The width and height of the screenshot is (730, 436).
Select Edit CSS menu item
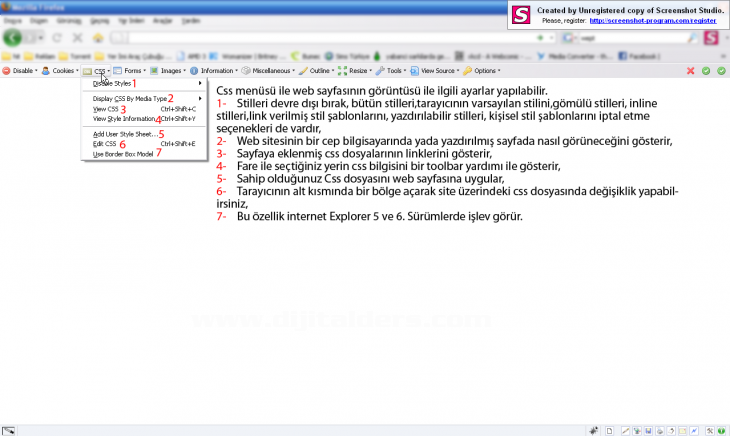[104, 144]
